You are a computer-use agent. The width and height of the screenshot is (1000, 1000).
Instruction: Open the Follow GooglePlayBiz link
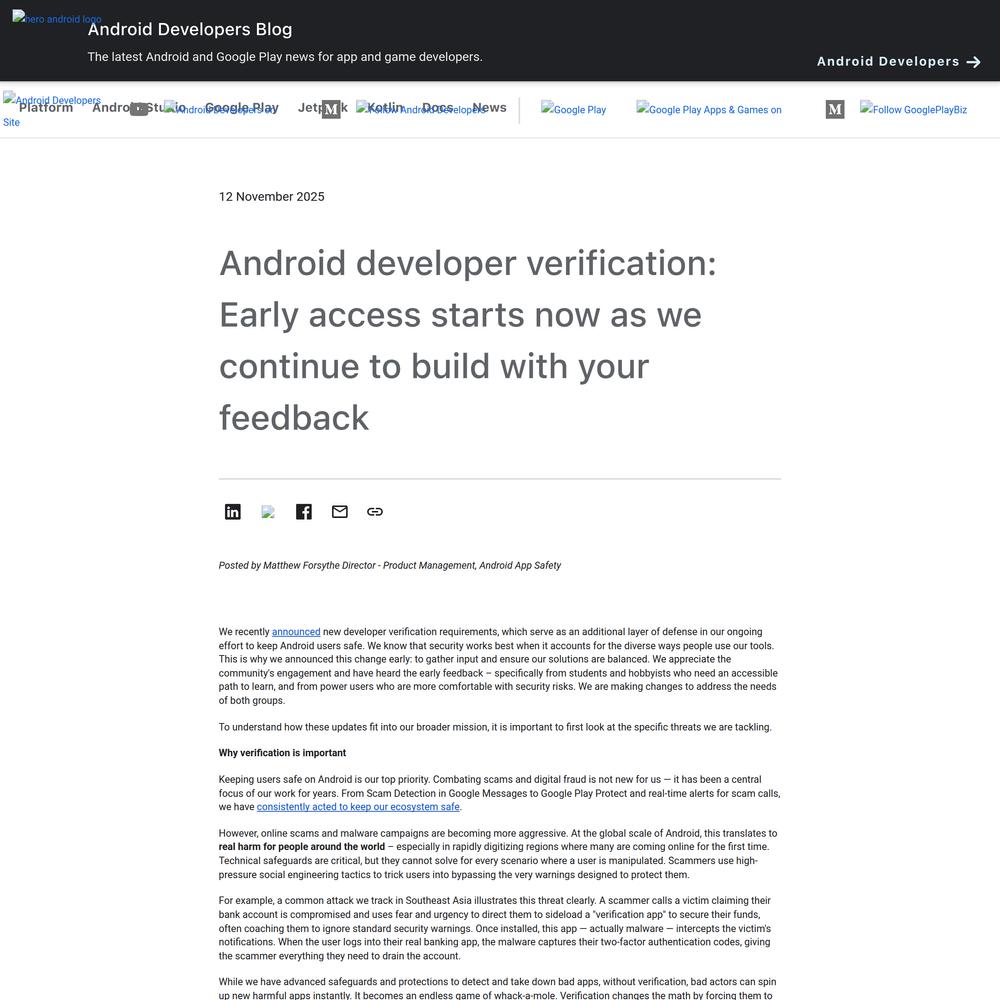click(914, 110)
